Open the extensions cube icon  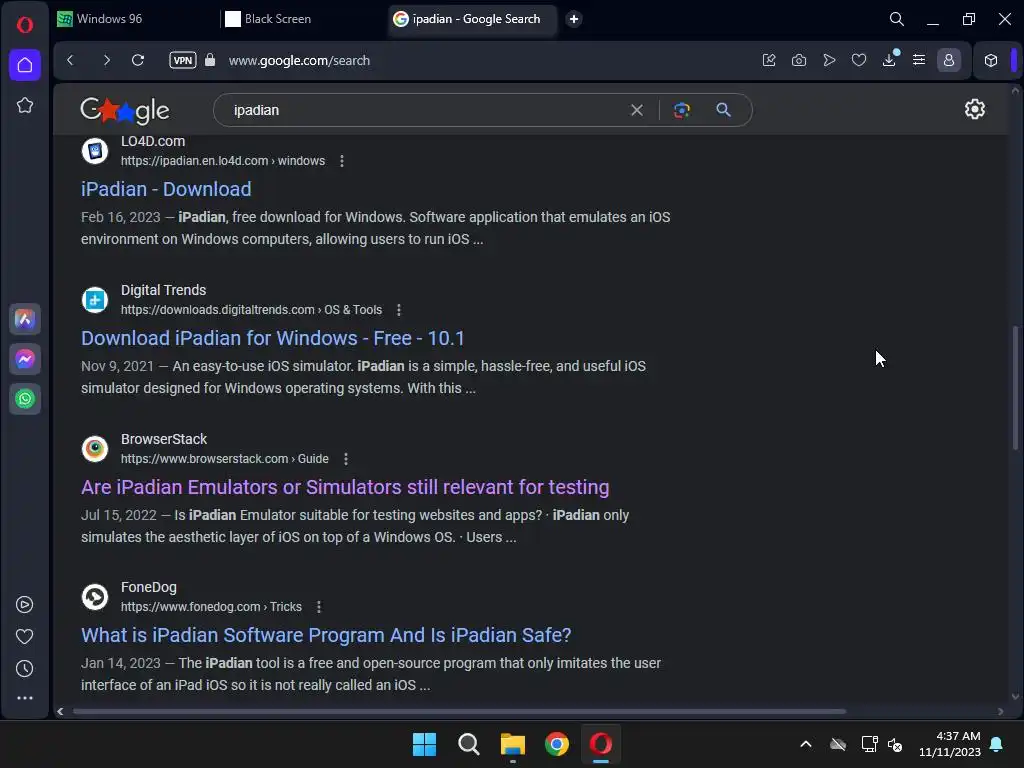tap(991, 60)
